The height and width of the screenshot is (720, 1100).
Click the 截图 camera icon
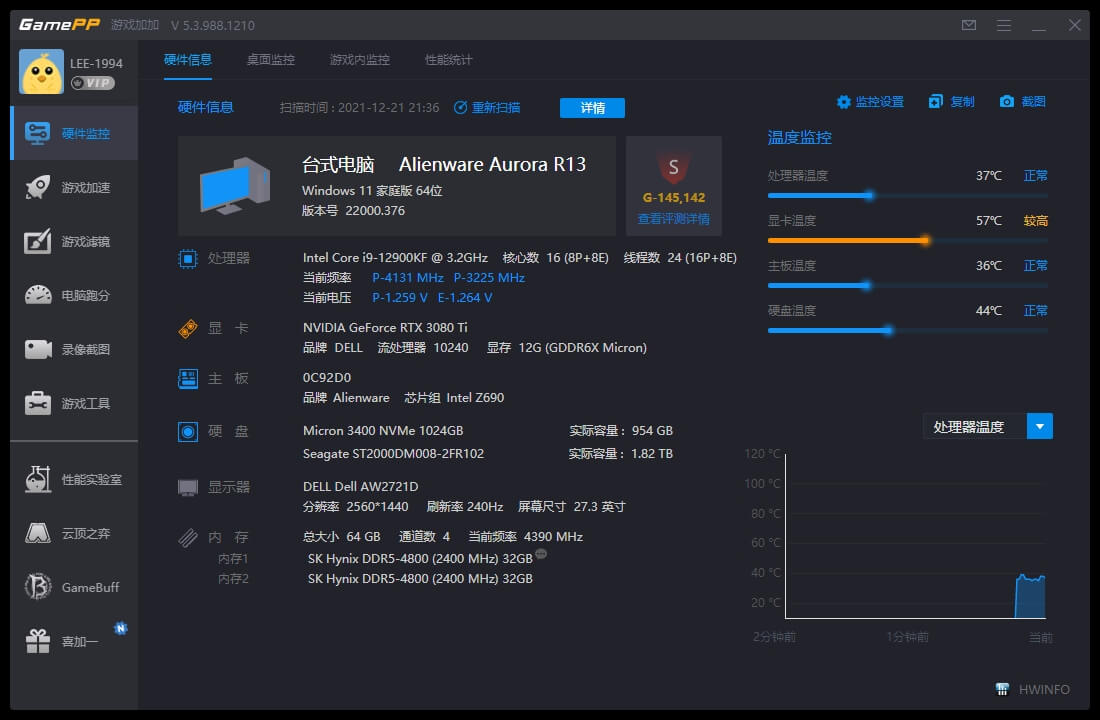(1007, 102)
